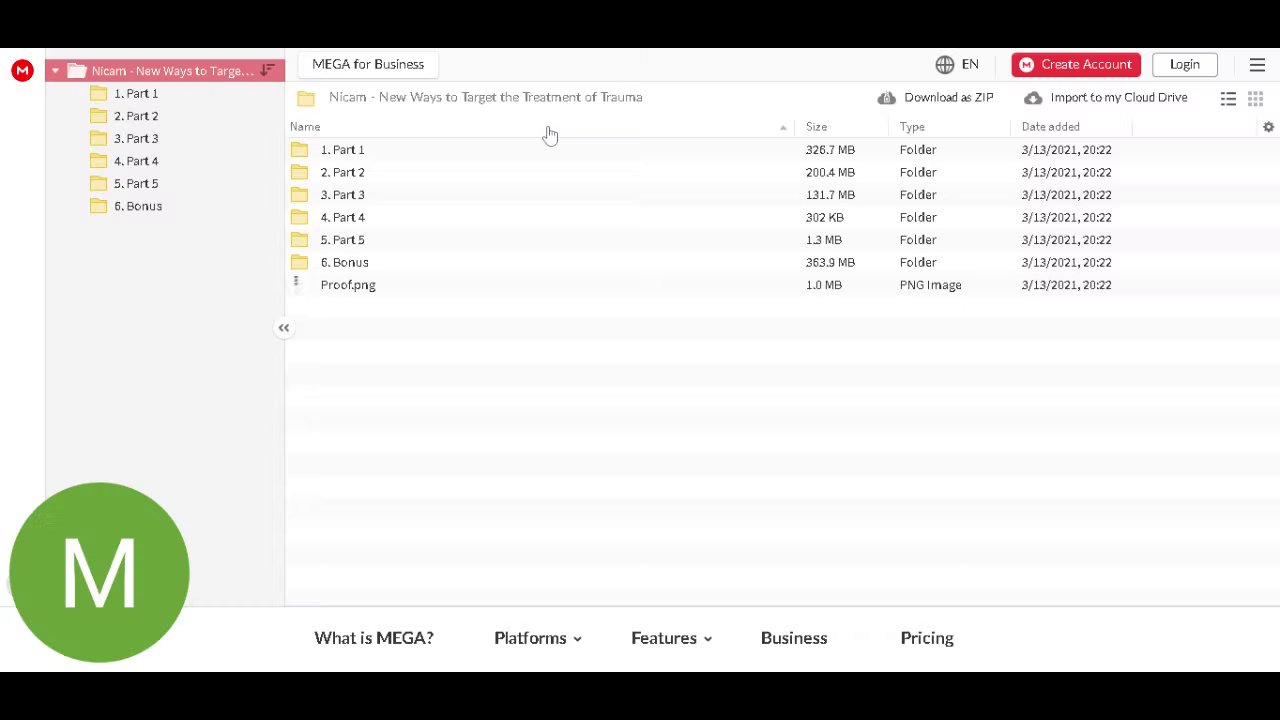Click the 326.7 MB size value
Image resolution: width=1280 pixels, height=720 pixels.
coord(830,150)
